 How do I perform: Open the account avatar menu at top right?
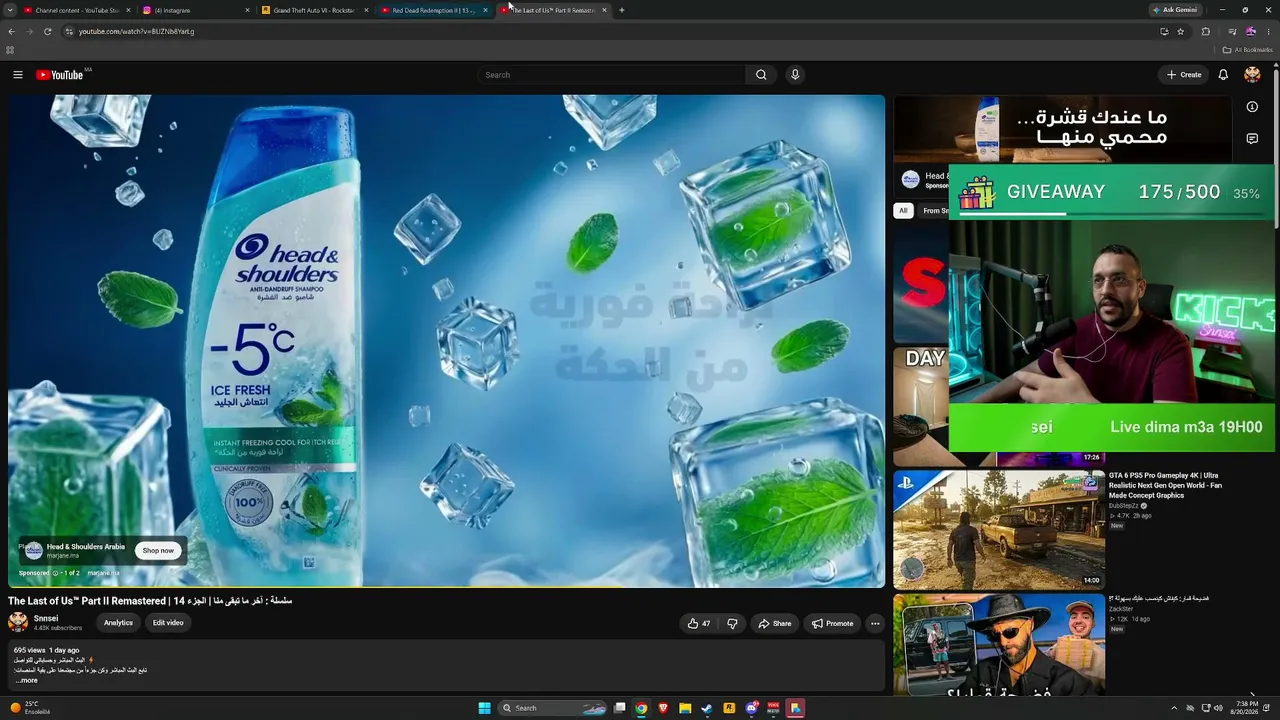coord(1252,75)
